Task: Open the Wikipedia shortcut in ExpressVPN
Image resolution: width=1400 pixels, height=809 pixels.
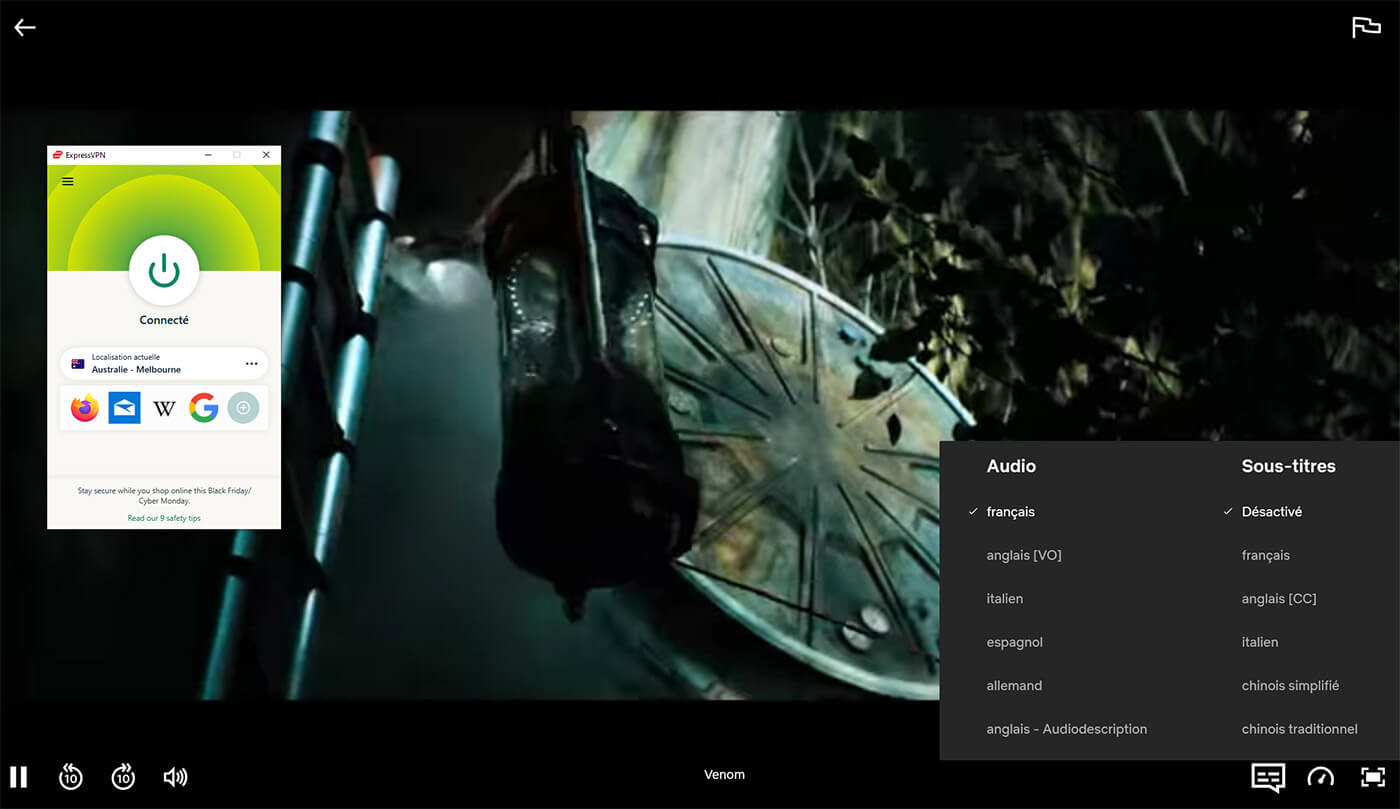Action: pyautogui.click(x=164, y=408)
